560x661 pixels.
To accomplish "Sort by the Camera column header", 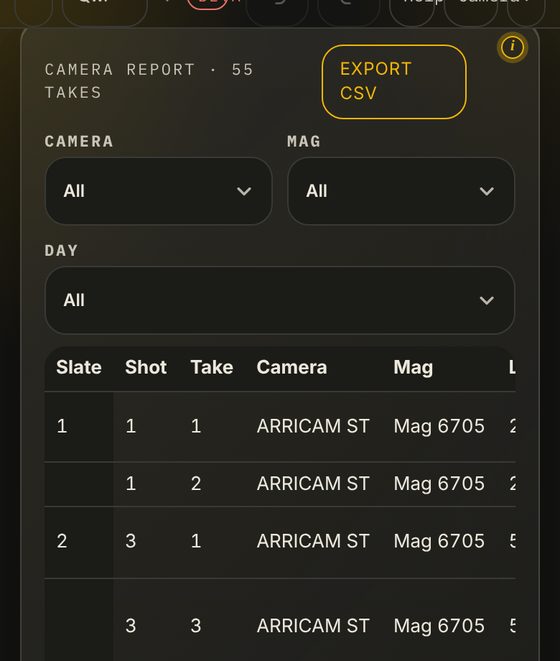I will (292, 367).
